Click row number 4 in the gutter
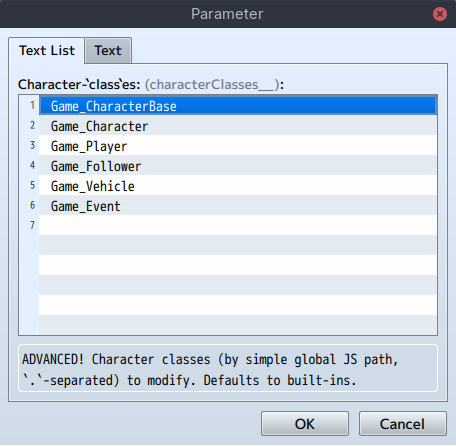The image size is (456, 446). (32, 165)
